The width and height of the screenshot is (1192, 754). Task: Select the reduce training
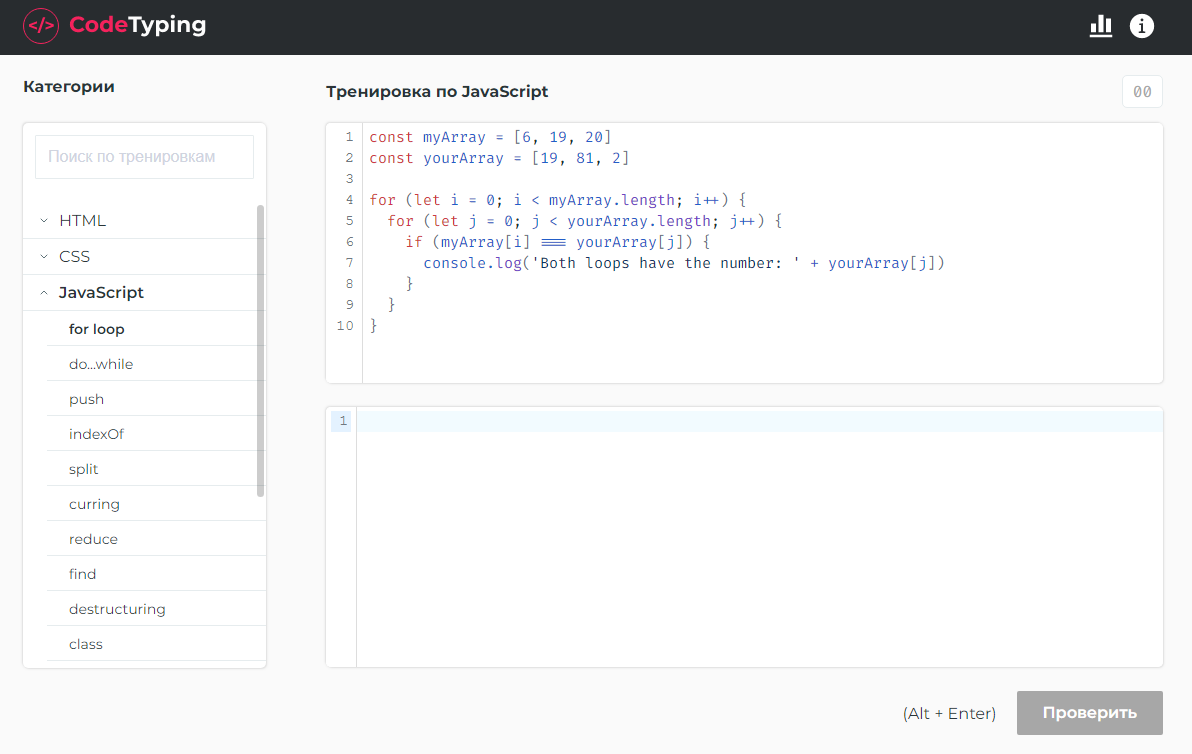tap(93, 538)
